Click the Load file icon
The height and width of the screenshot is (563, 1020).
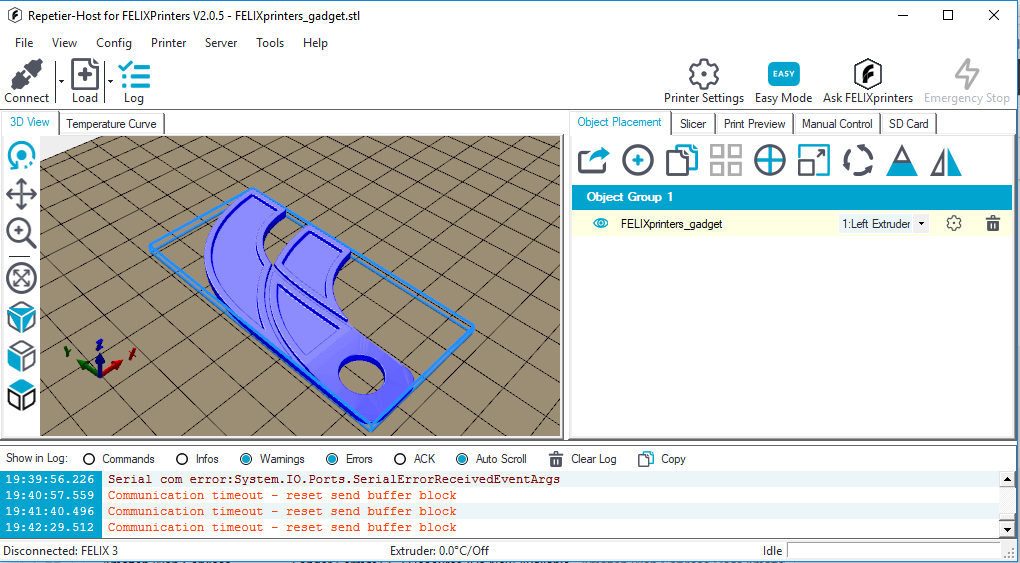click(85, 74)
